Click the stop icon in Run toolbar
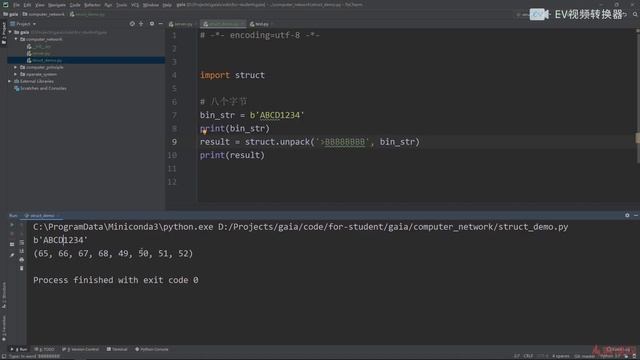The width and height of the screenshot is (640, 360). pyautogui.click(x=12, y=234)
